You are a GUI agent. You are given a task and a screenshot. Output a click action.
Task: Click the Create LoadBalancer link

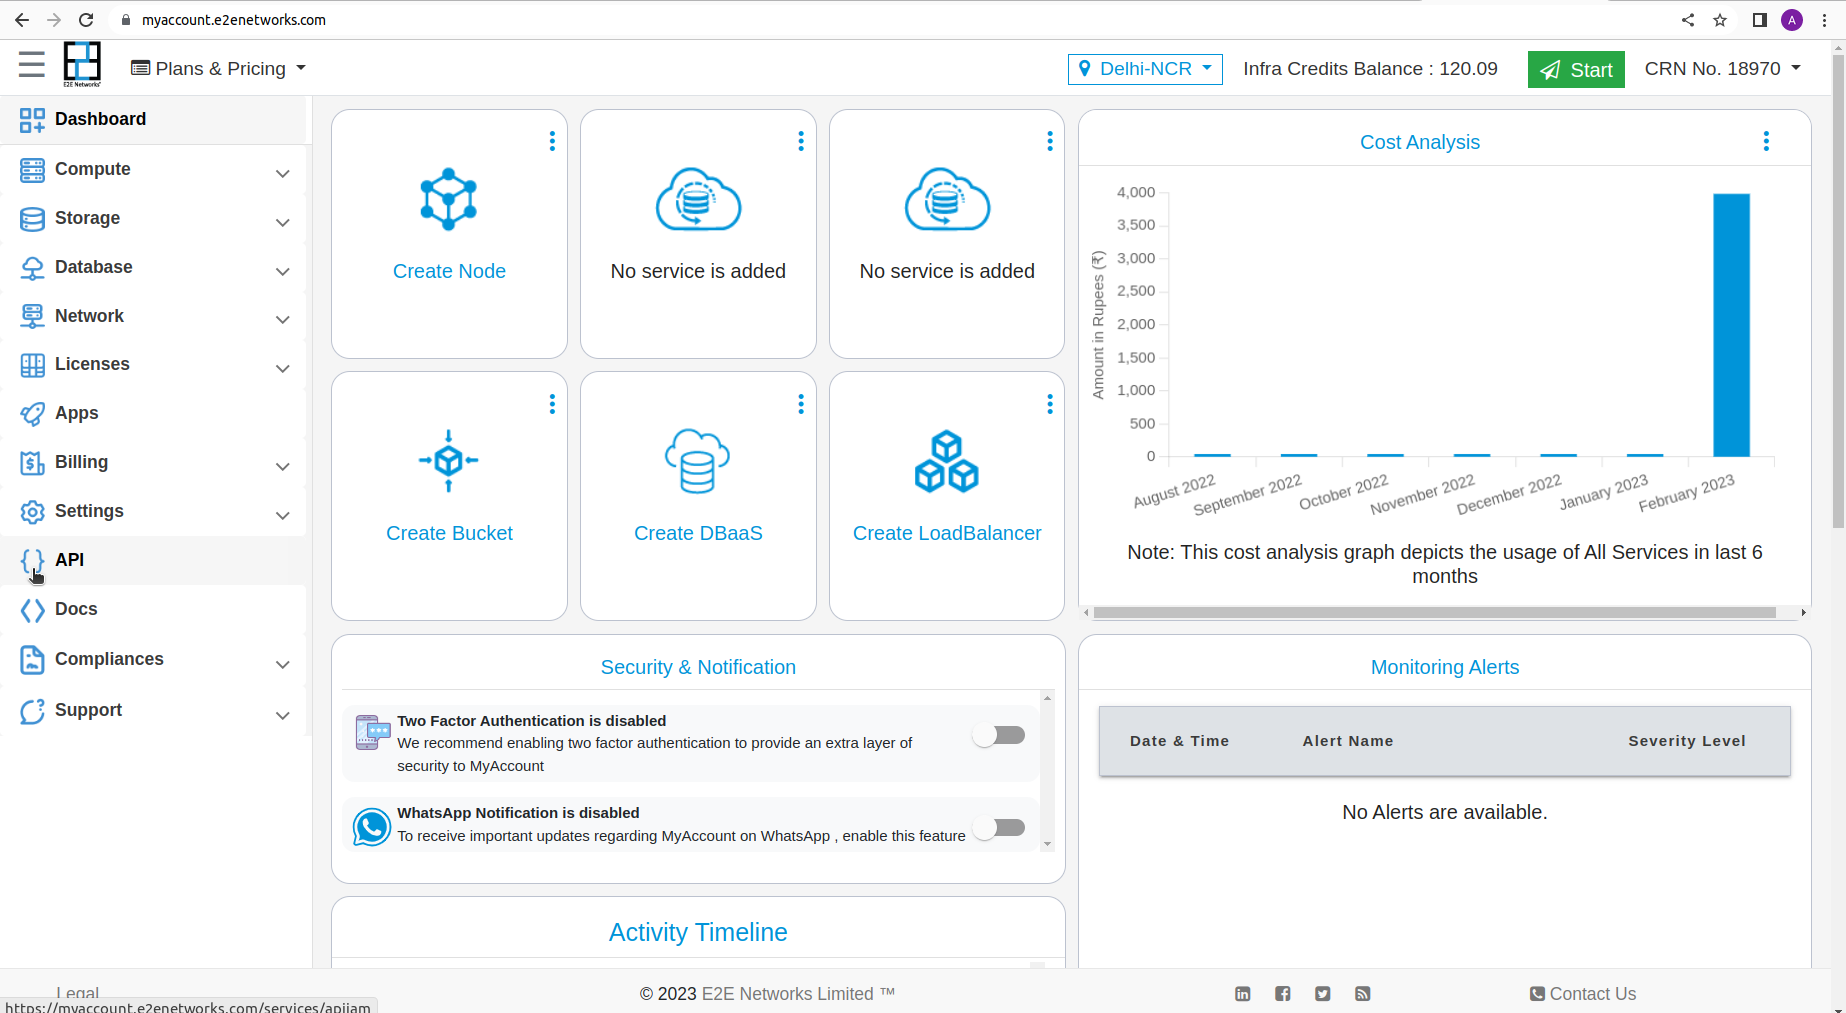[x=947, y=533]
